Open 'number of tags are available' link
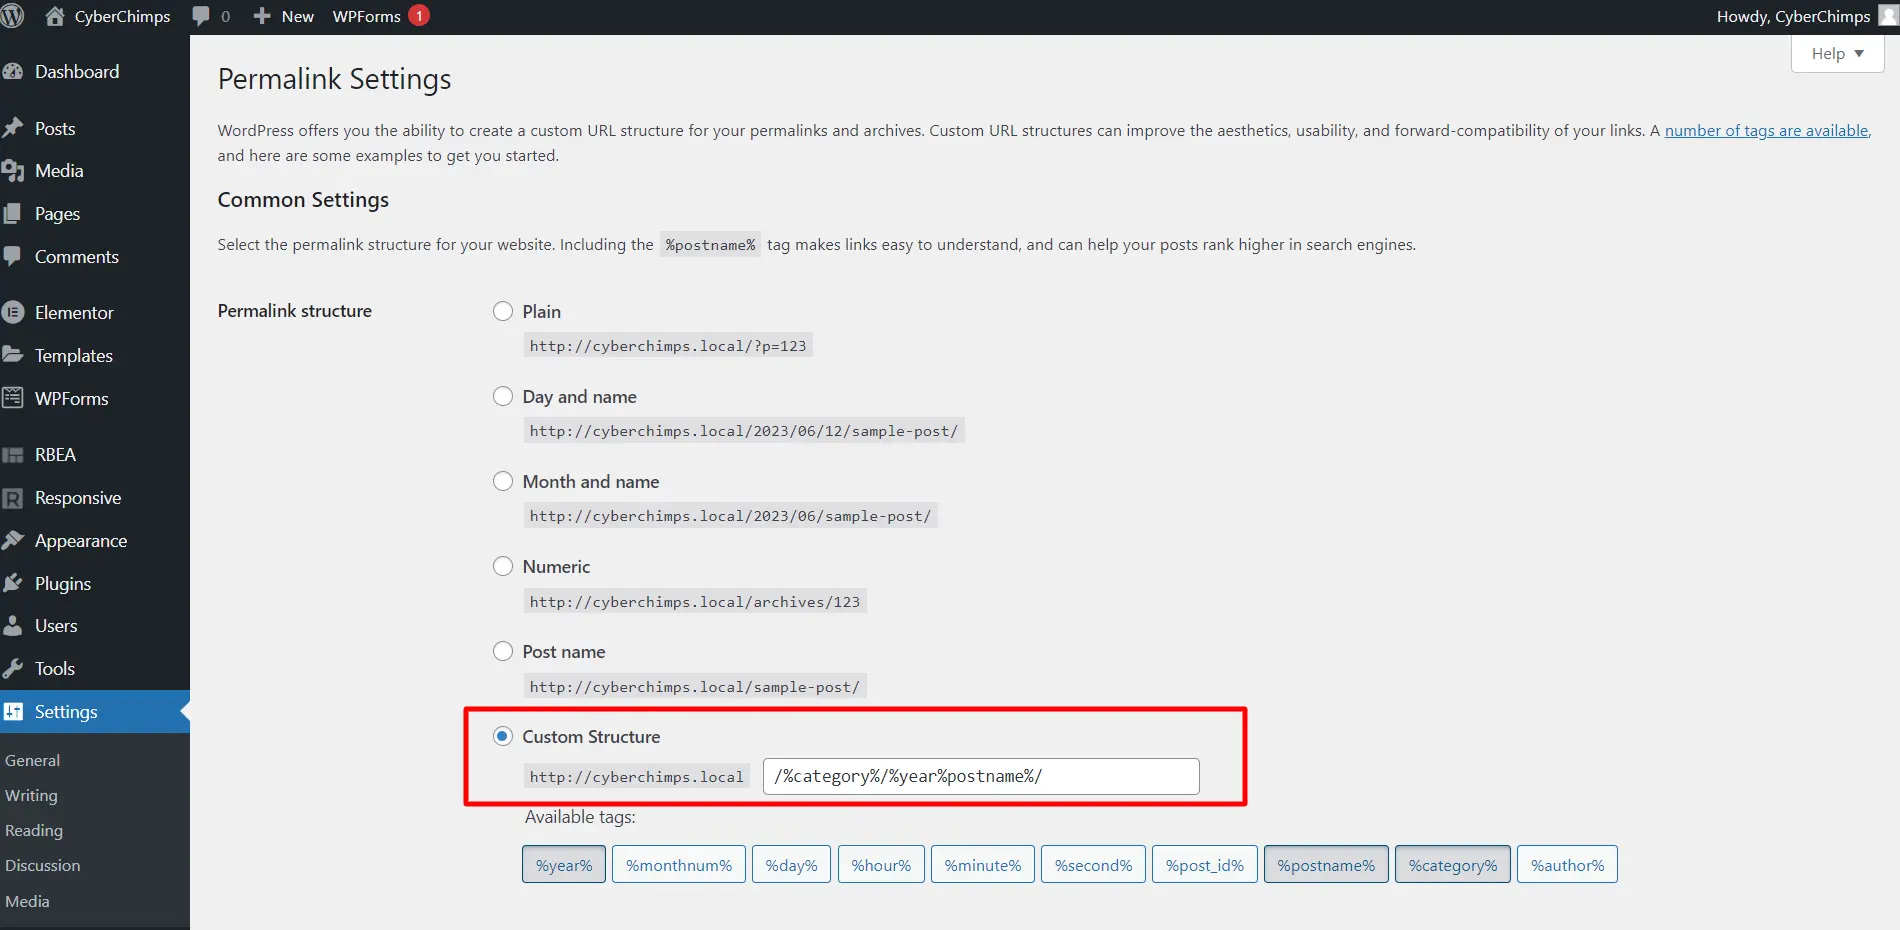This screenshot has width=1900, height=930. [1766, 130]
